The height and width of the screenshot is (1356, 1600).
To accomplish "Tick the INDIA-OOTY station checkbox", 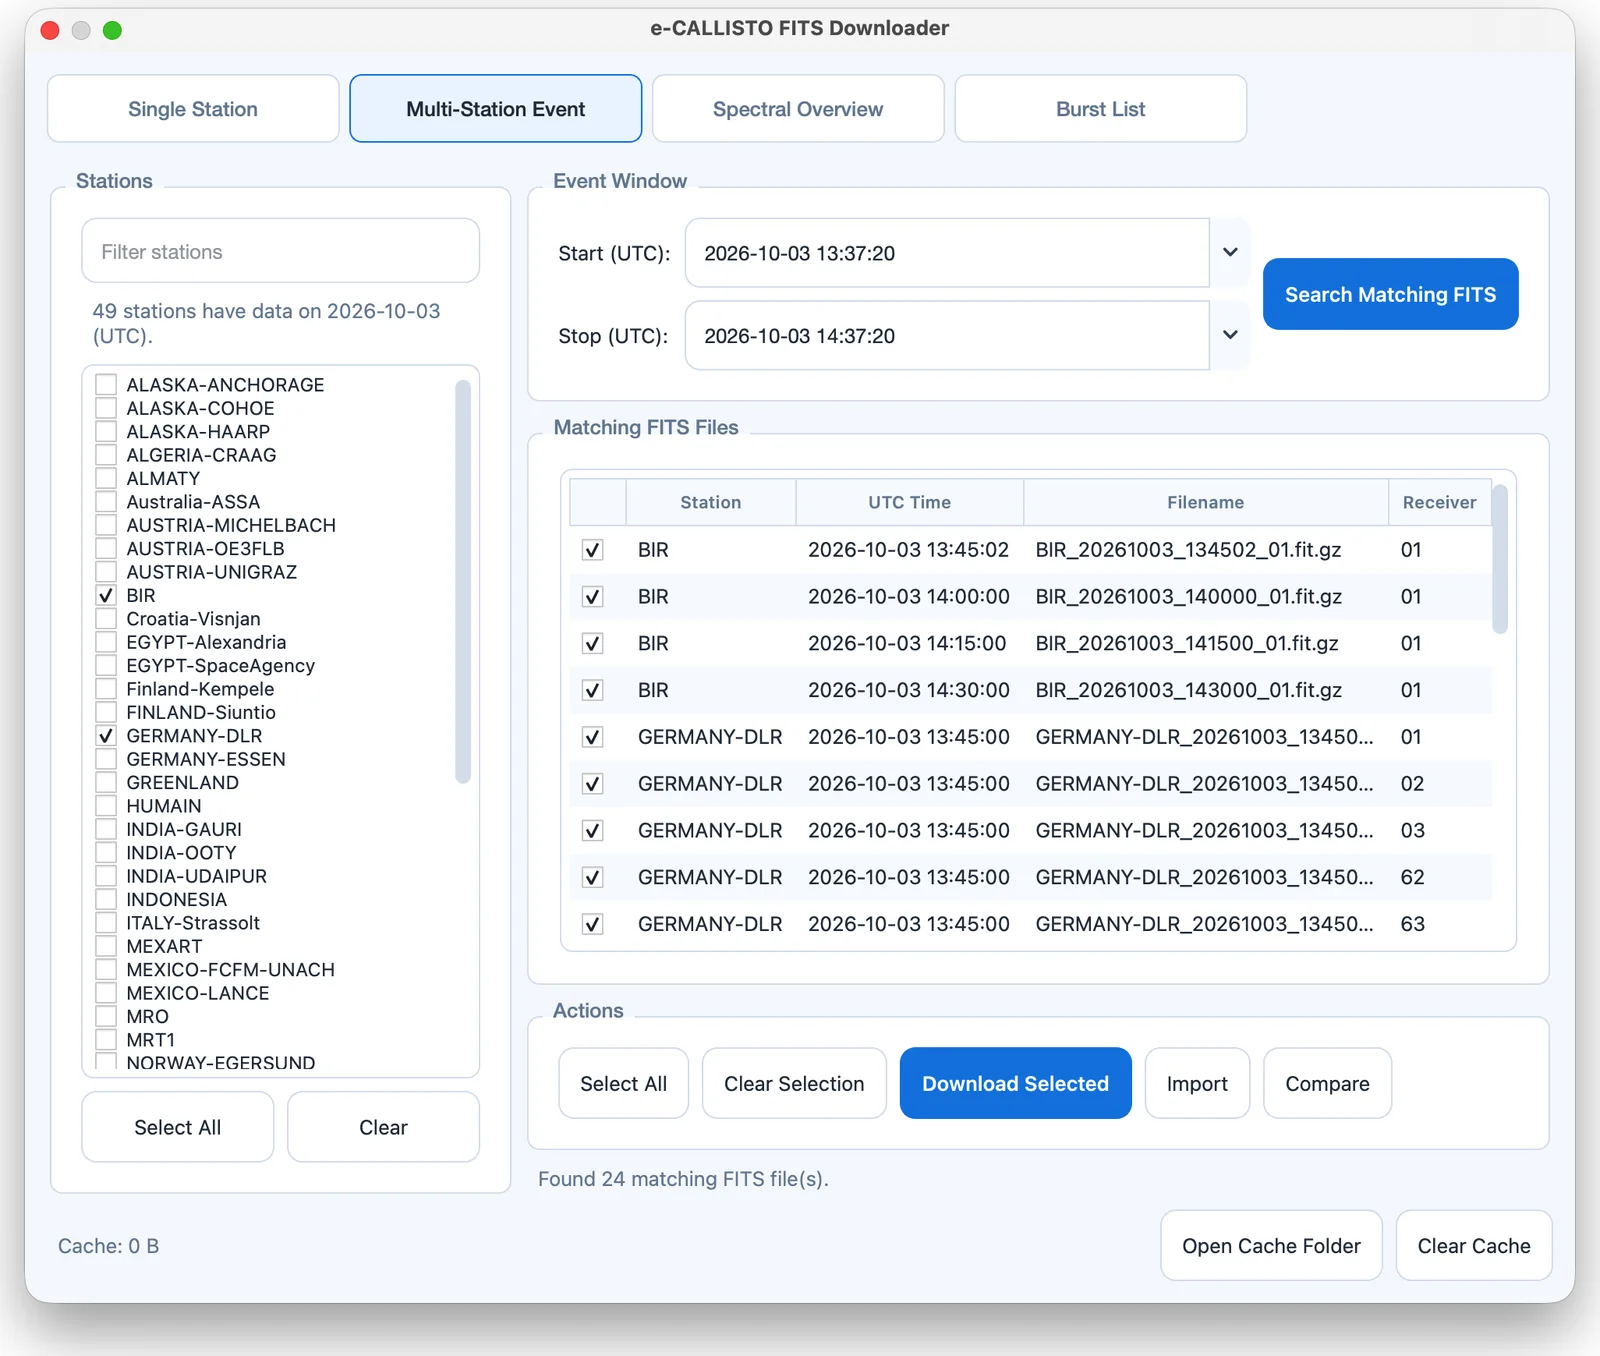I will coord(106,853).
